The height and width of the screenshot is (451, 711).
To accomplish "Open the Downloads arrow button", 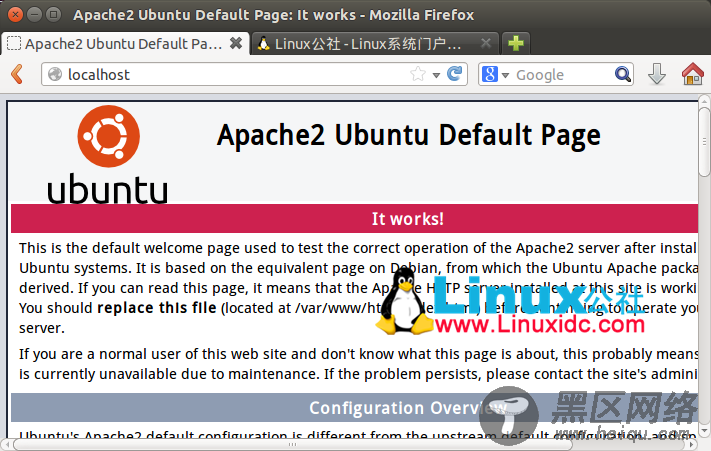I will click(x=657, y=74).
